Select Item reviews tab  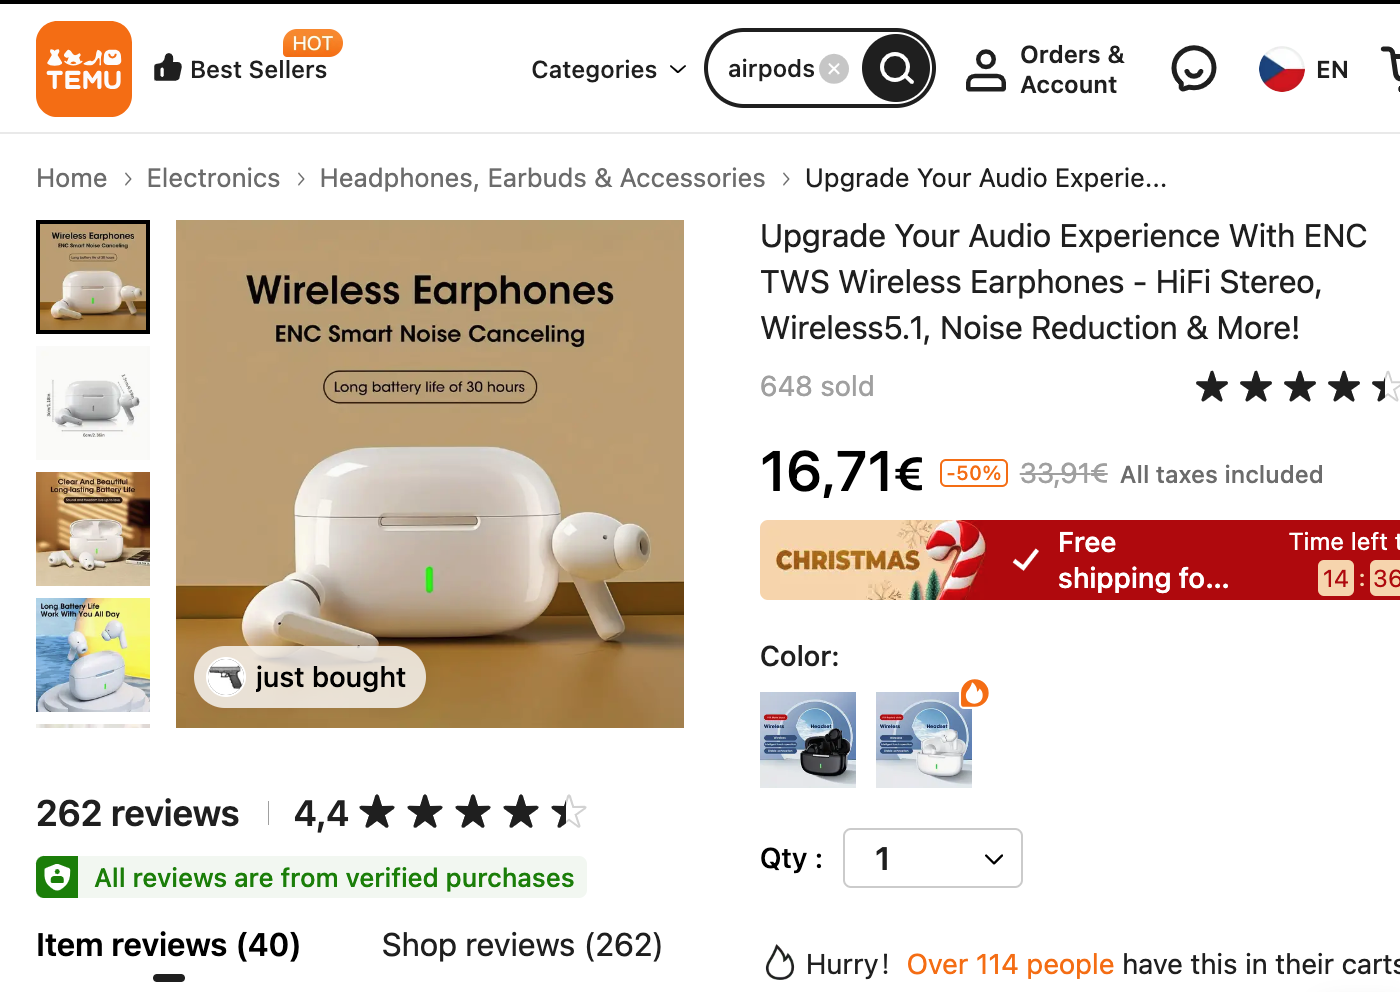click(x=168, y=945)
